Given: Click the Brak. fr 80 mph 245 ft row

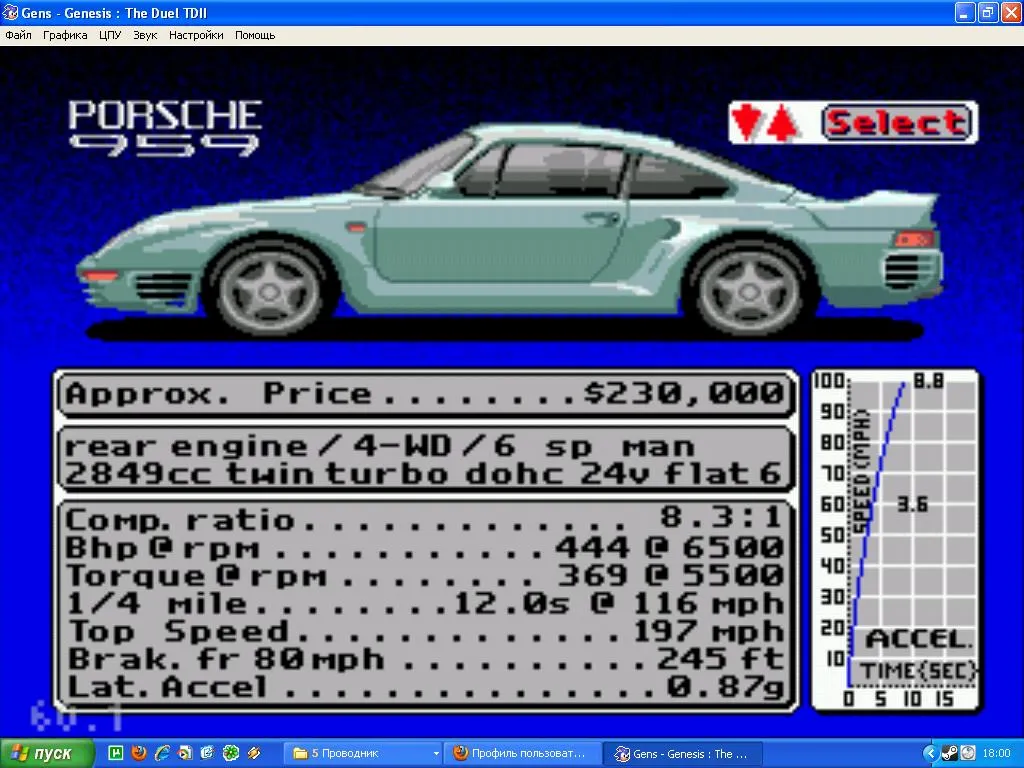Looking at the screenshot, I should [x=424, y=659].
